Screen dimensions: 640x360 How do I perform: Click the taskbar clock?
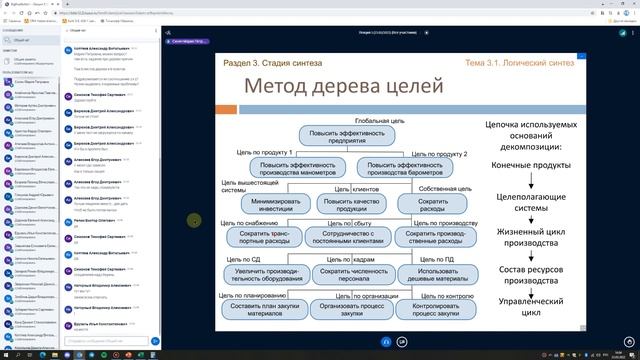(619, 355)
